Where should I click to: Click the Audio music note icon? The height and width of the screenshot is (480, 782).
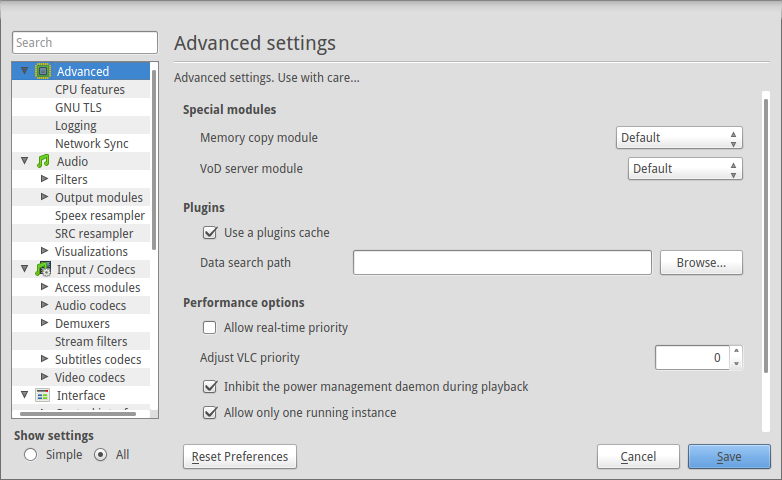pos(43,161)
